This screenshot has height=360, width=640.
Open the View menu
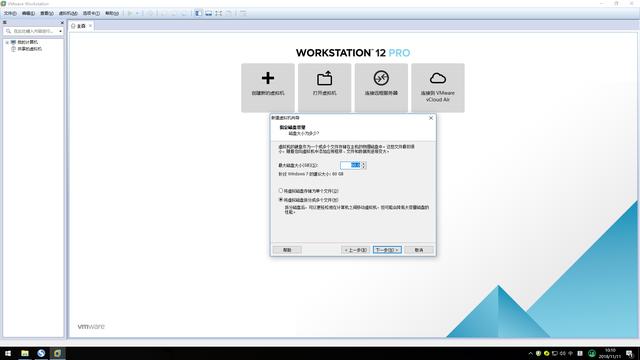click(x=47, y=13)
